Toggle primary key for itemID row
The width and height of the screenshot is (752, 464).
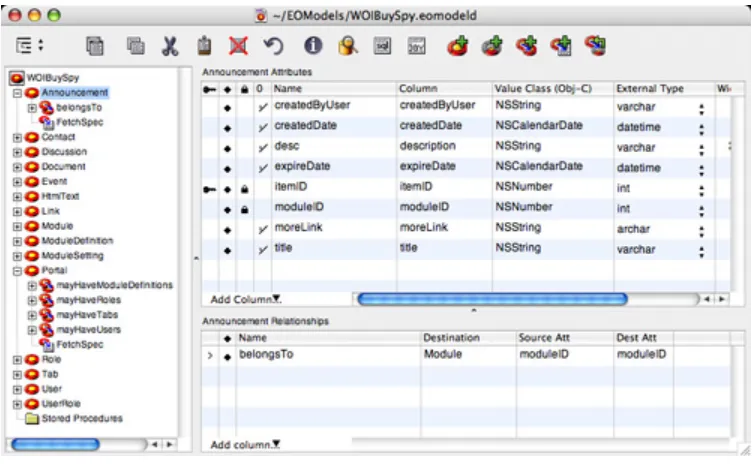(x=210, y=190)
